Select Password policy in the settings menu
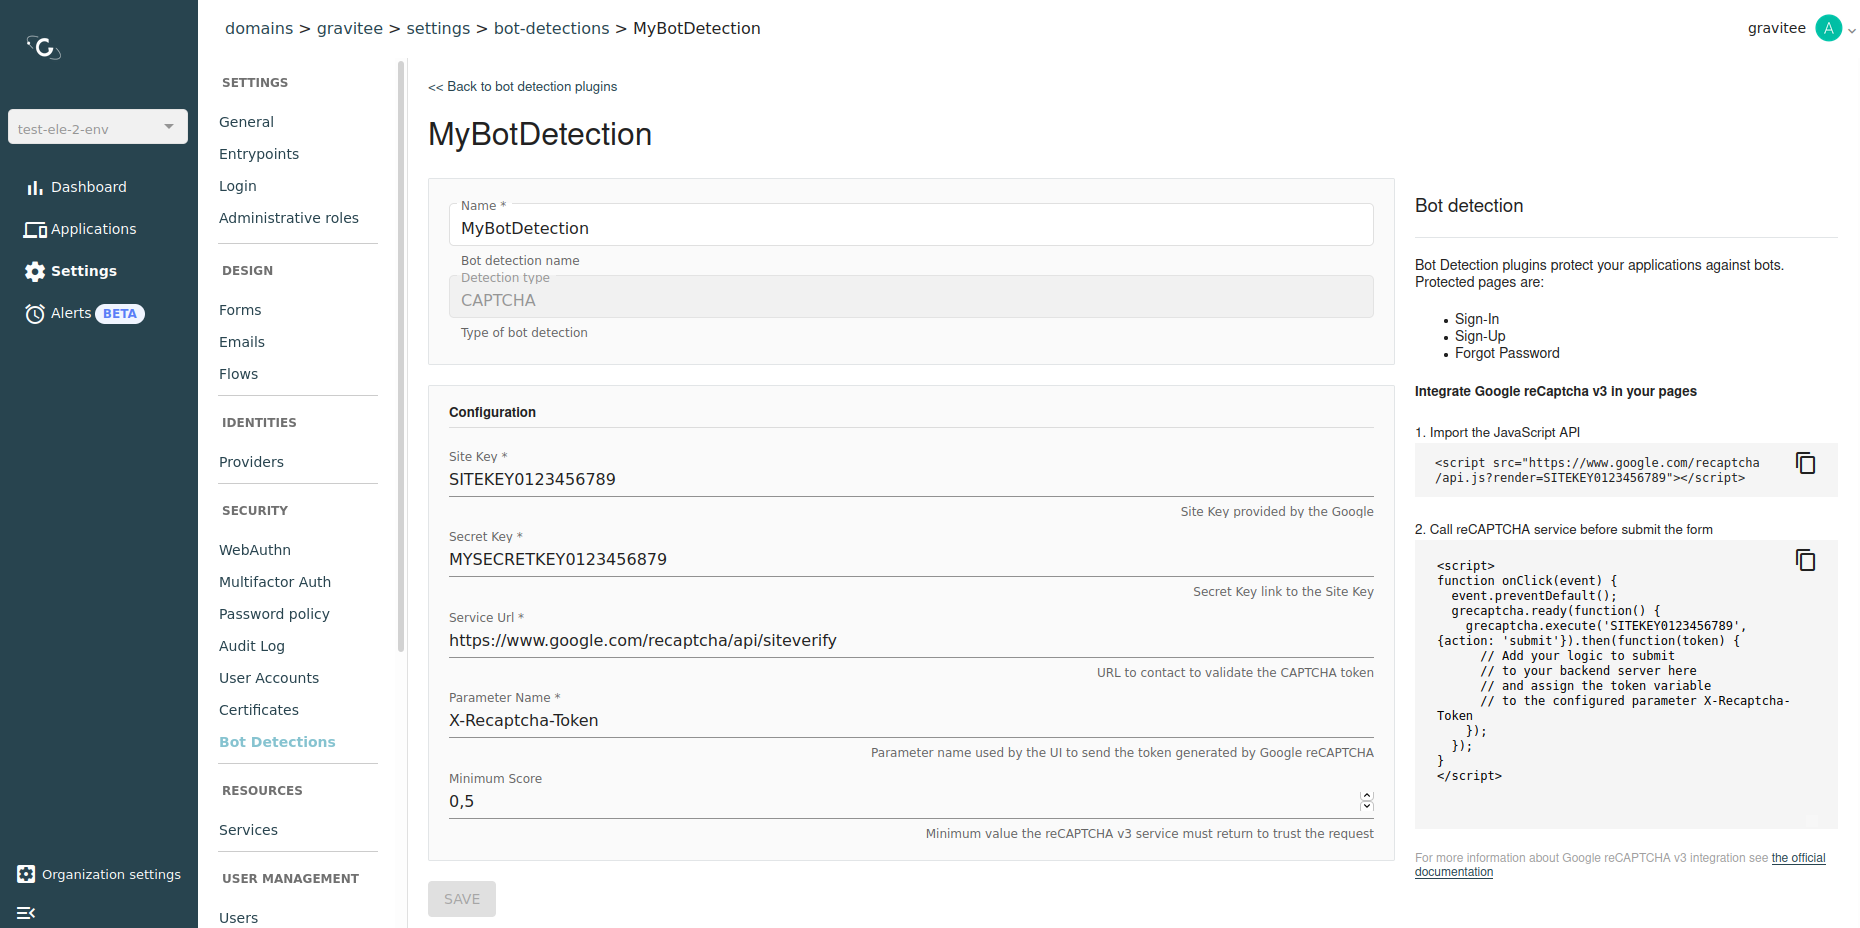 point(274,614)
